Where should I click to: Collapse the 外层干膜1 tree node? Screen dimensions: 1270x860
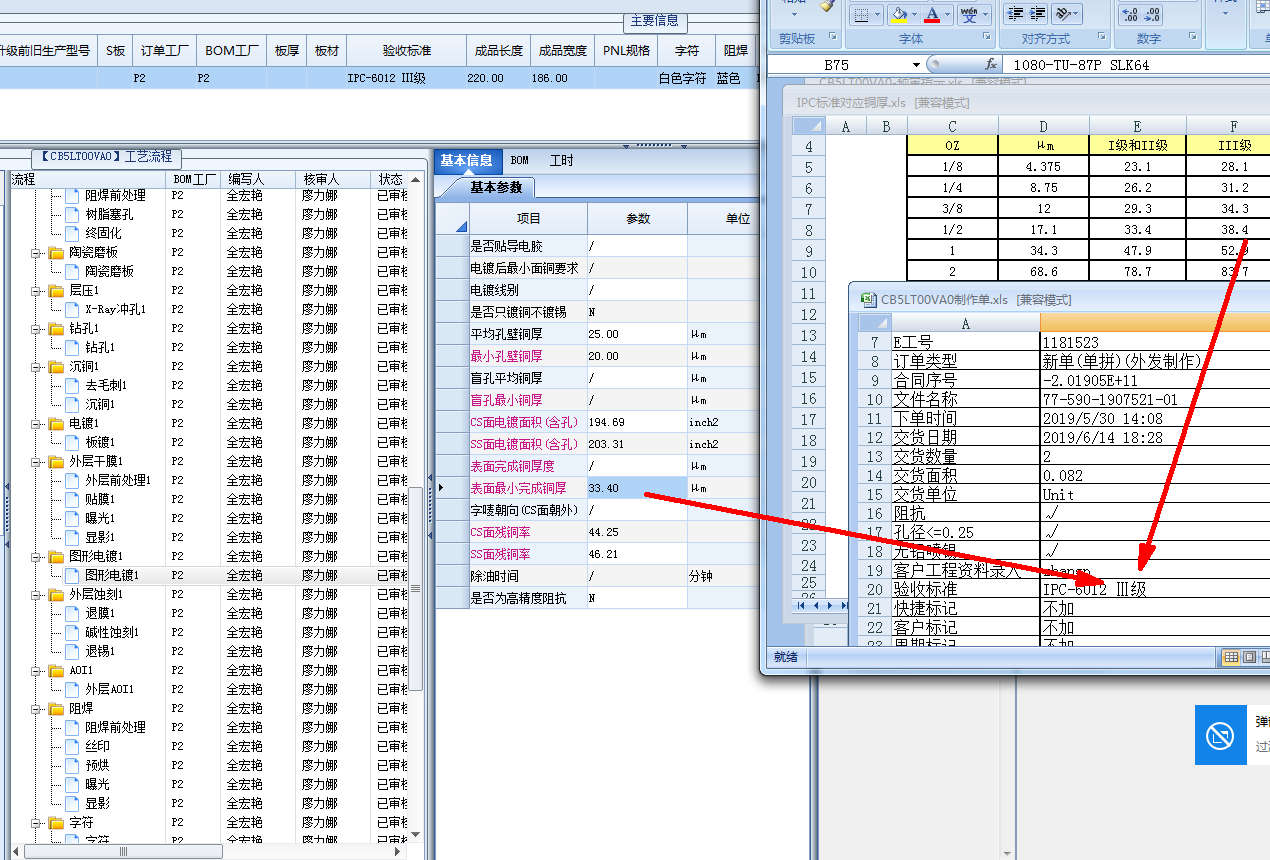click(x=35, y=461)
